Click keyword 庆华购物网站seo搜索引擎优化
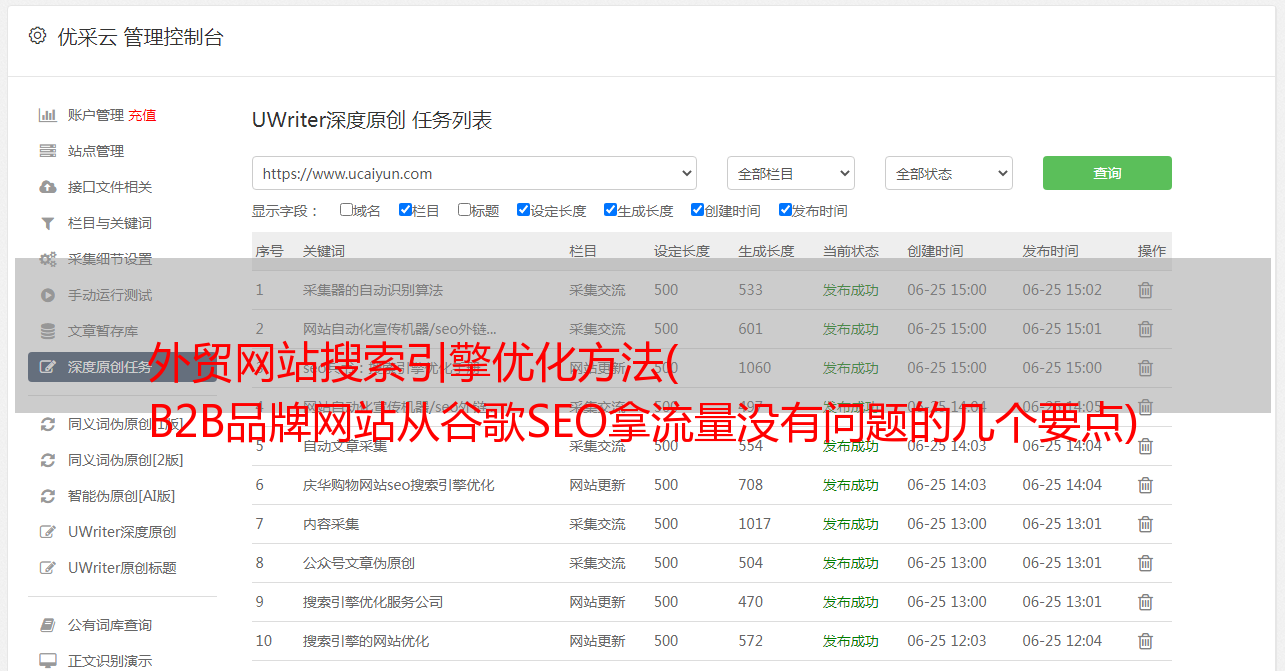The image size is (1285, 671). (x=399, y=485)
